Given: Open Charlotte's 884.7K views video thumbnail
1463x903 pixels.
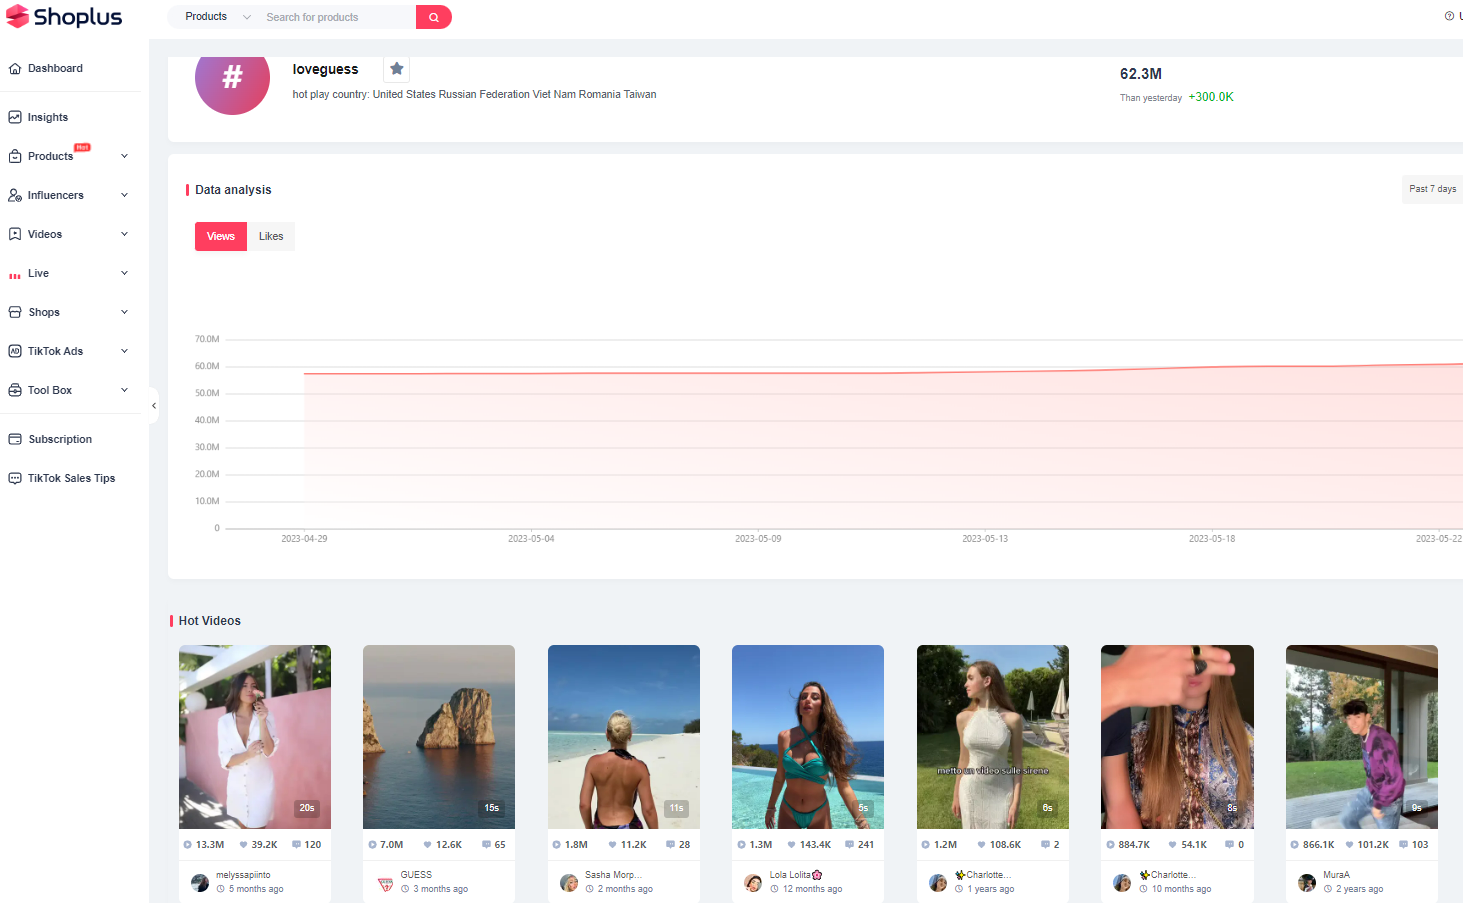Looking at the screenshot, I should [1177, 737].
